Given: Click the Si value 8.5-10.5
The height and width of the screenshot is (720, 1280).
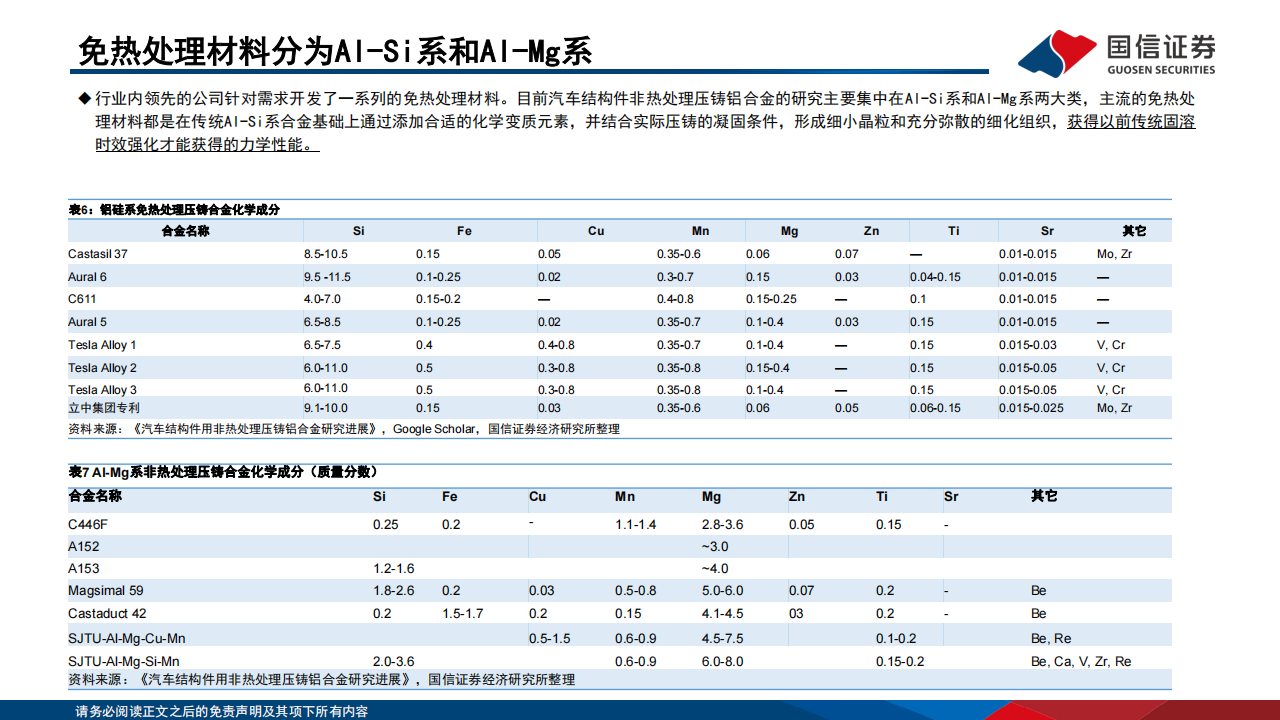Looking at the screenshot, I should (x=326, y=254).
